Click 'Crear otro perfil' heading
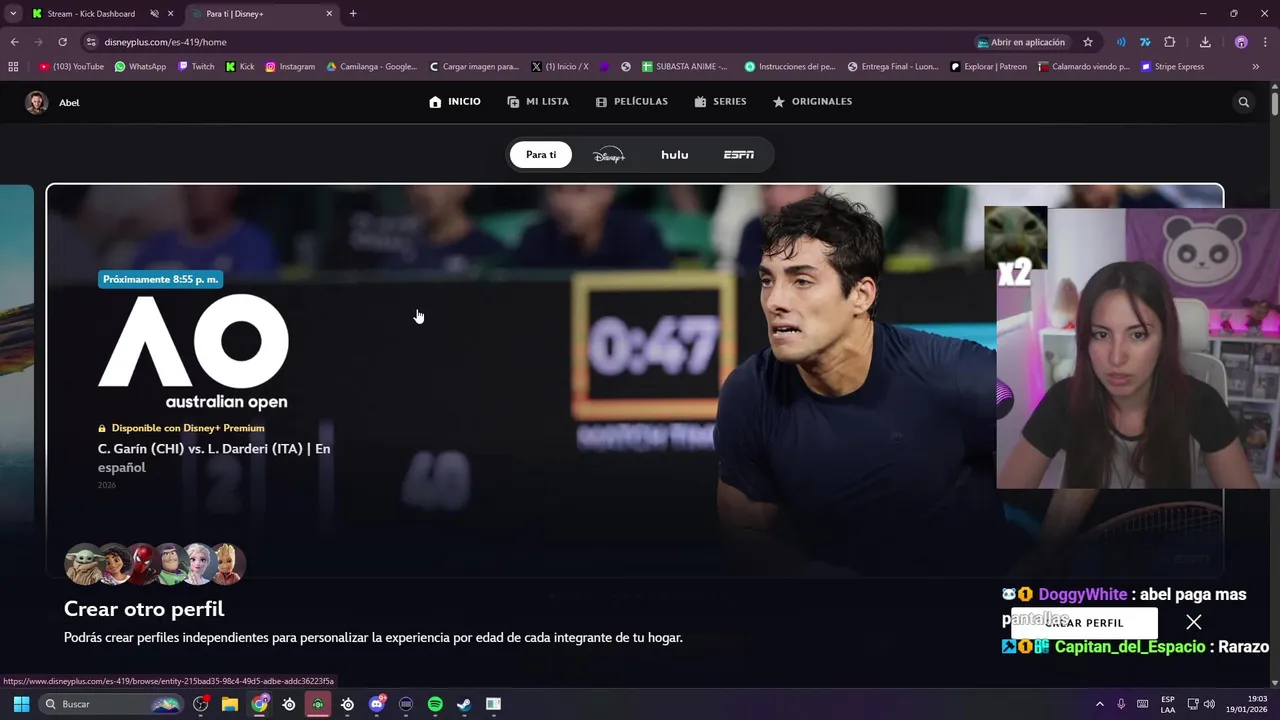The width and height of the screenshot is (1280, 720). (144, 609)
